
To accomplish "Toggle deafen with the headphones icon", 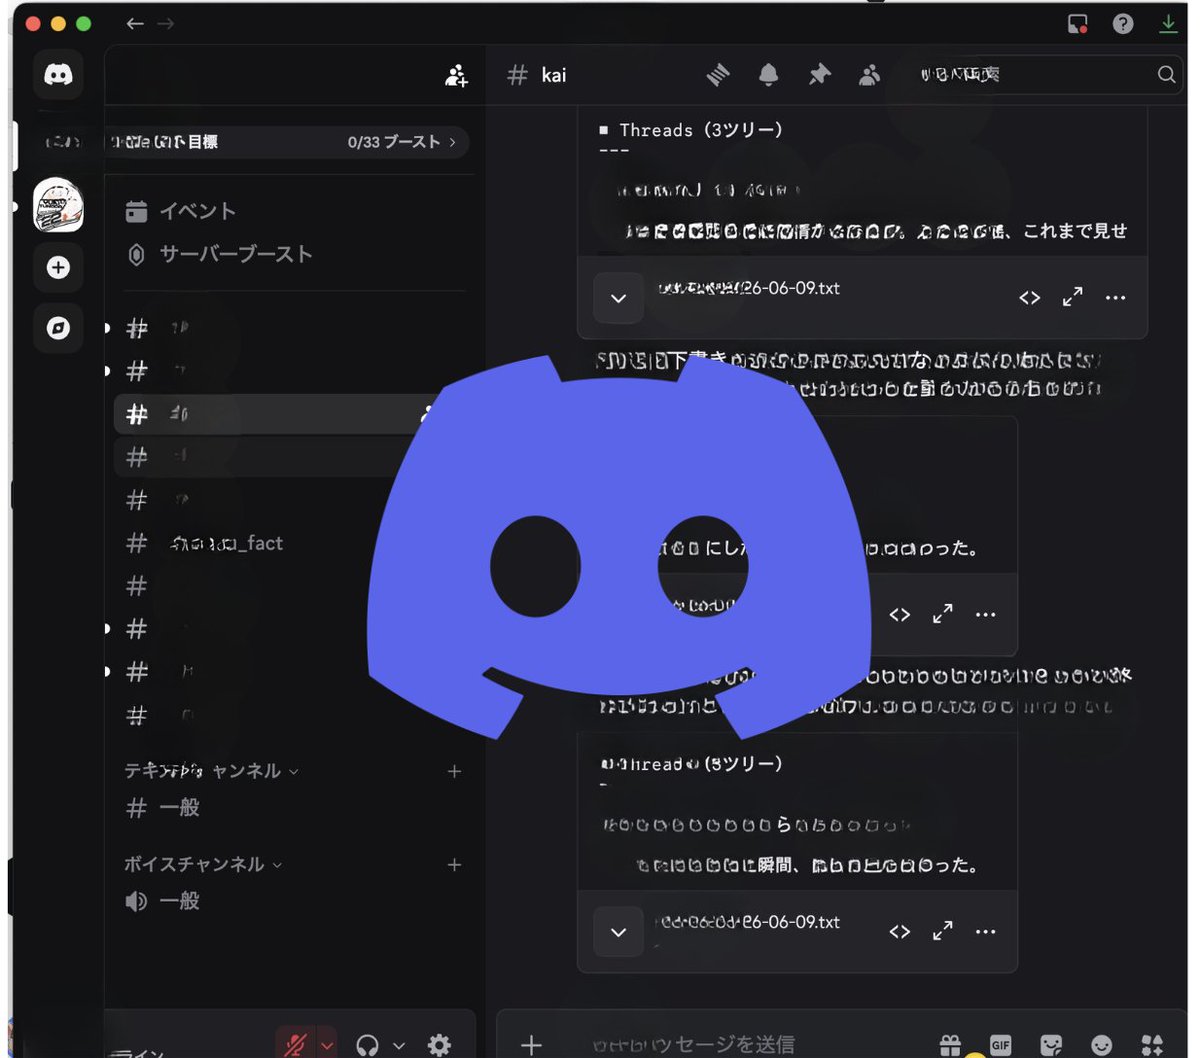I will (x=368, y=1045).
